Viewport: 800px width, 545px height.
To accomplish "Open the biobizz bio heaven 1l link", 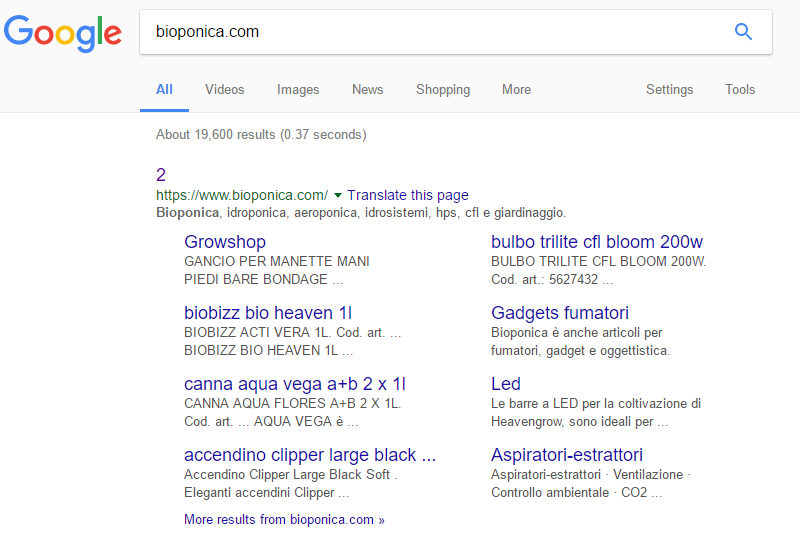I will [x=268, y=312].
